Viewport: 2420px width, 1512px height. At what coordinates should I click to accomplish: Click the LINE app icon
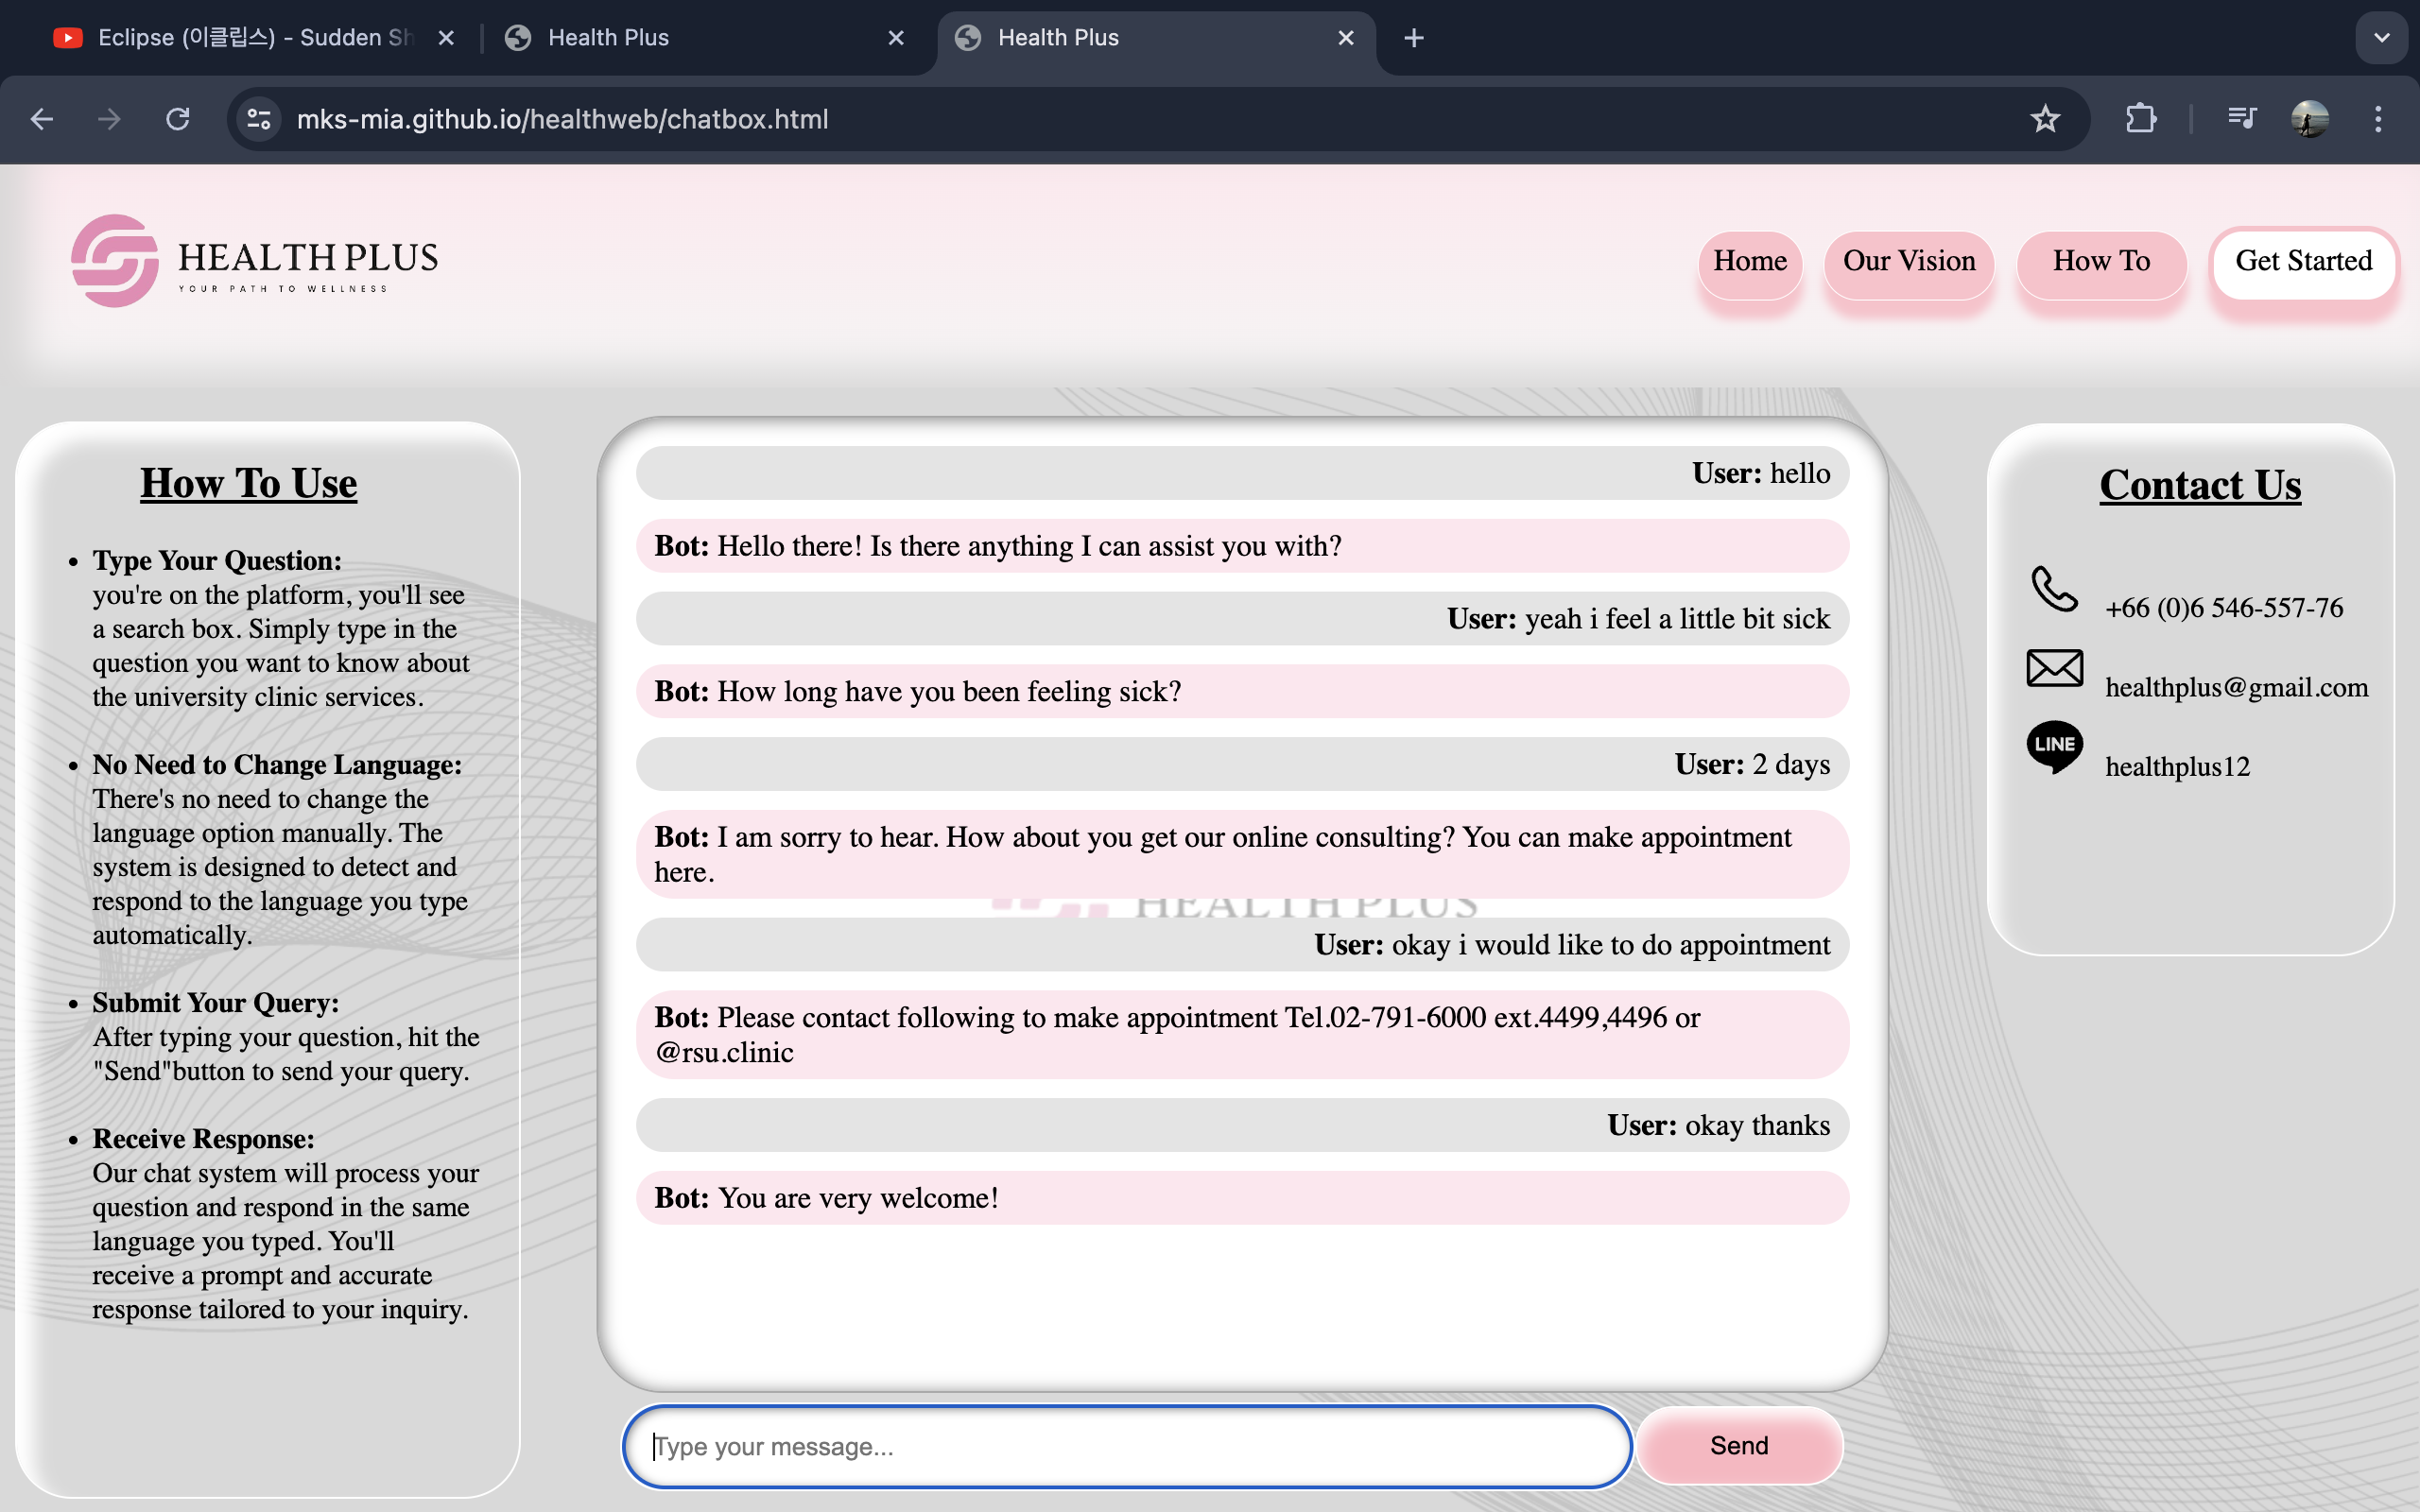(x=2054, y=747)
